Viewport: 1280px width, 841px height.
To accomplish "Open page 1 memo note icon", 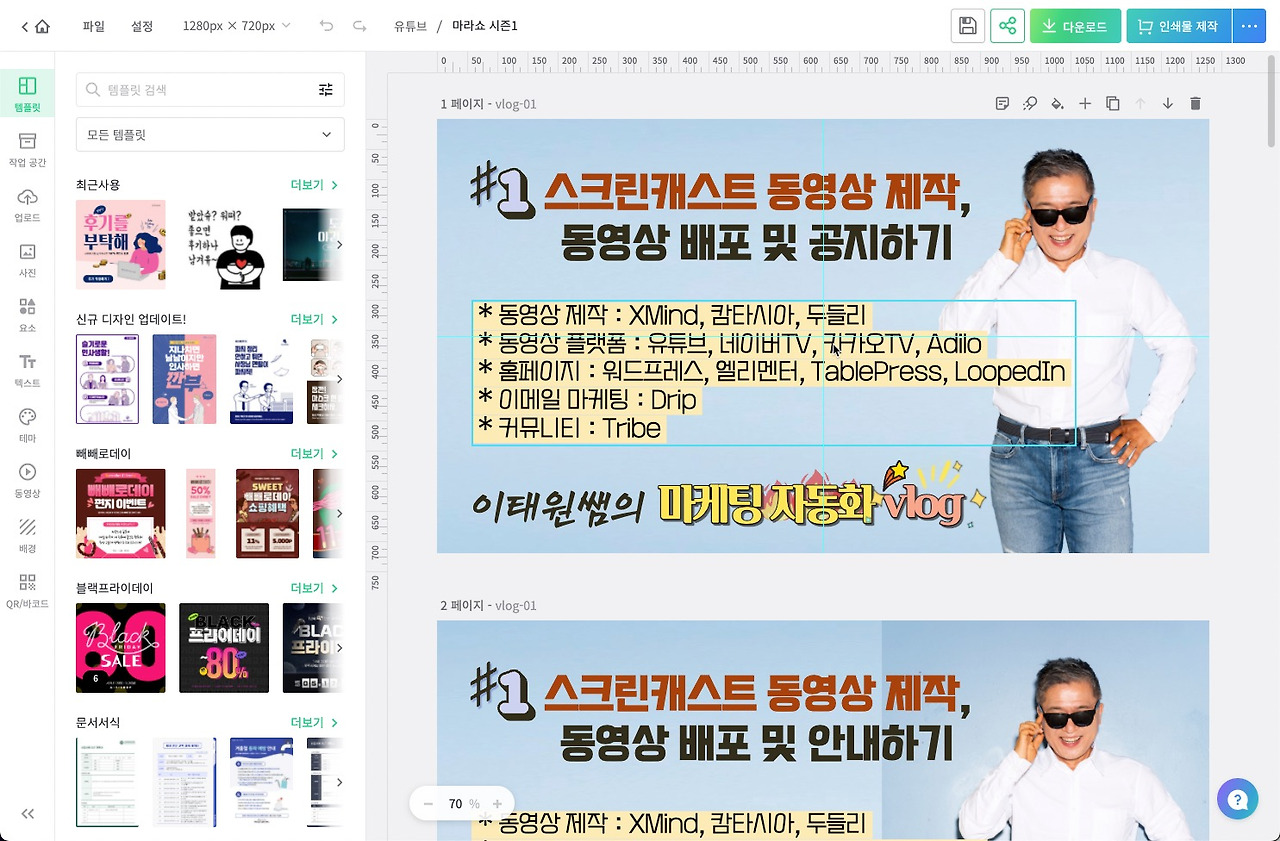I will pyautogui.click(x=1002, y=103).
